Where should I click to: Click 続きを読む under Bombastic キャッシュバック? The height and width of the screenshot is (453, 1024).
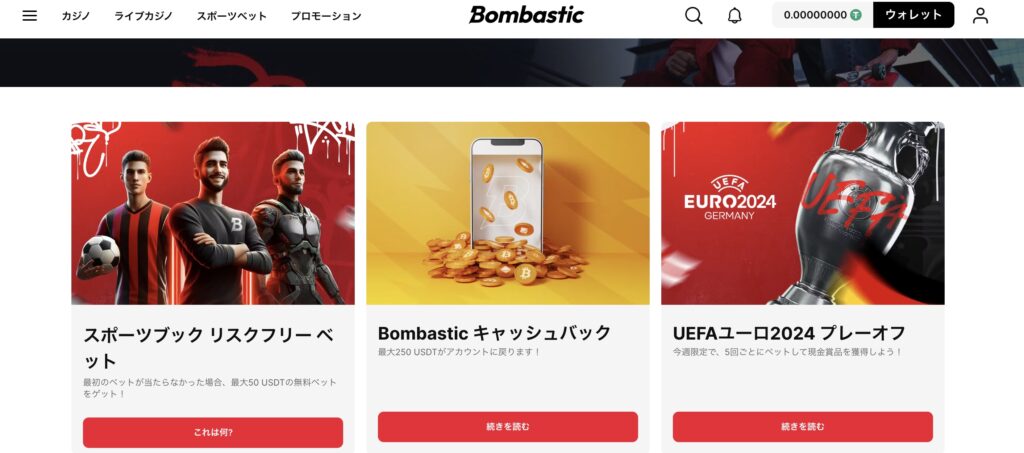[x=507, y=427]
